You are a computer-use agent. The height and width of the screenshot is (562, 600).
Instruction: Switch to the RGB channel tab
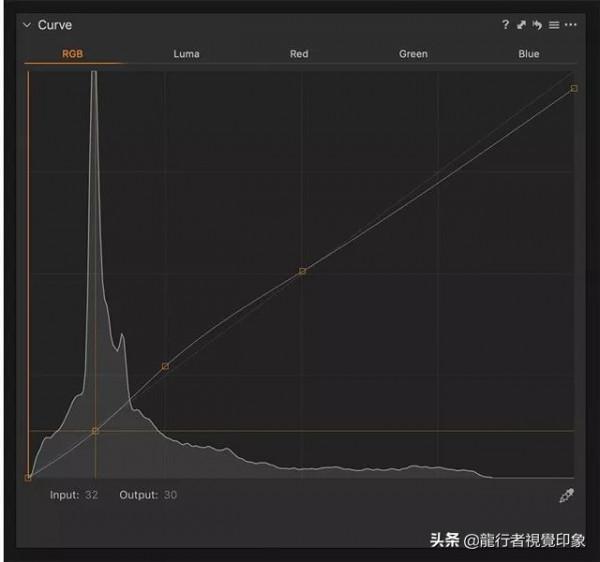tap(73, 54)
